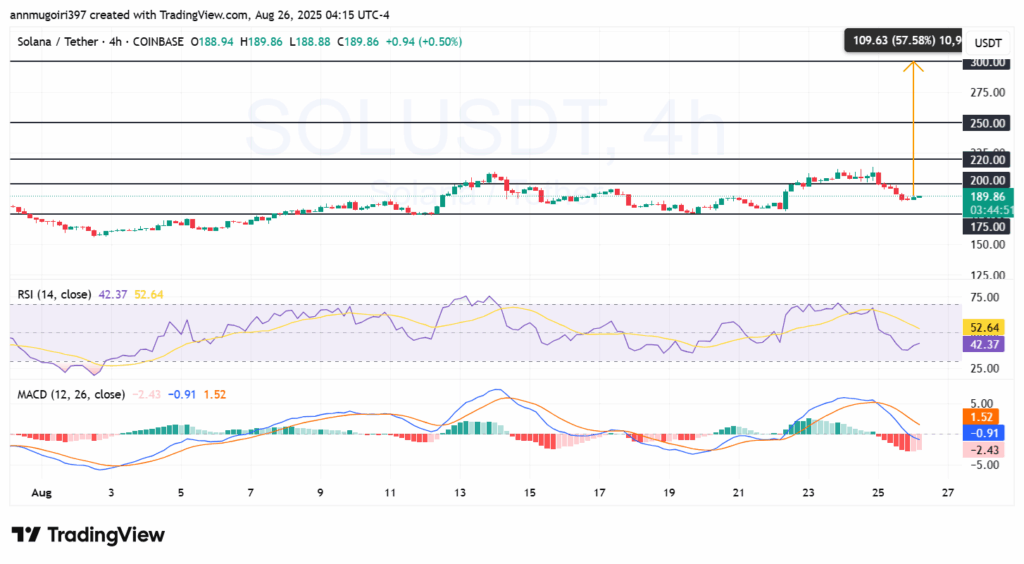
Task: Click the pink −2.43 MACD scale label
Action: (x=984, y=450)
